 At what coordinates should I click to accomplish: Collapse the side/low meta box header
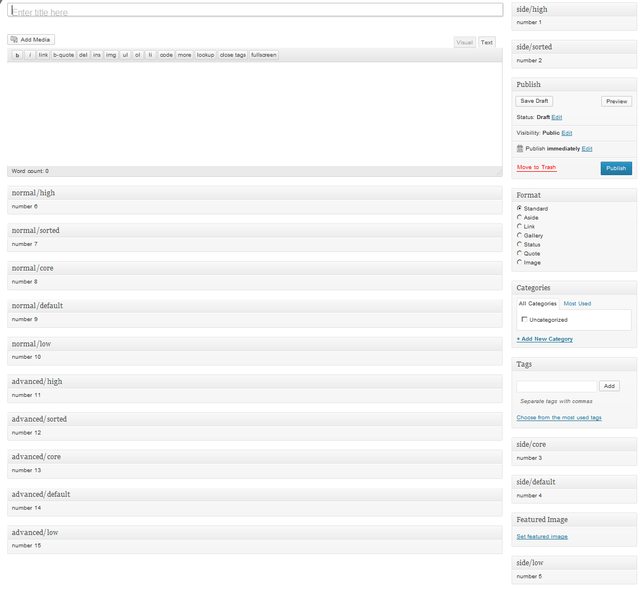pos(574,563)
